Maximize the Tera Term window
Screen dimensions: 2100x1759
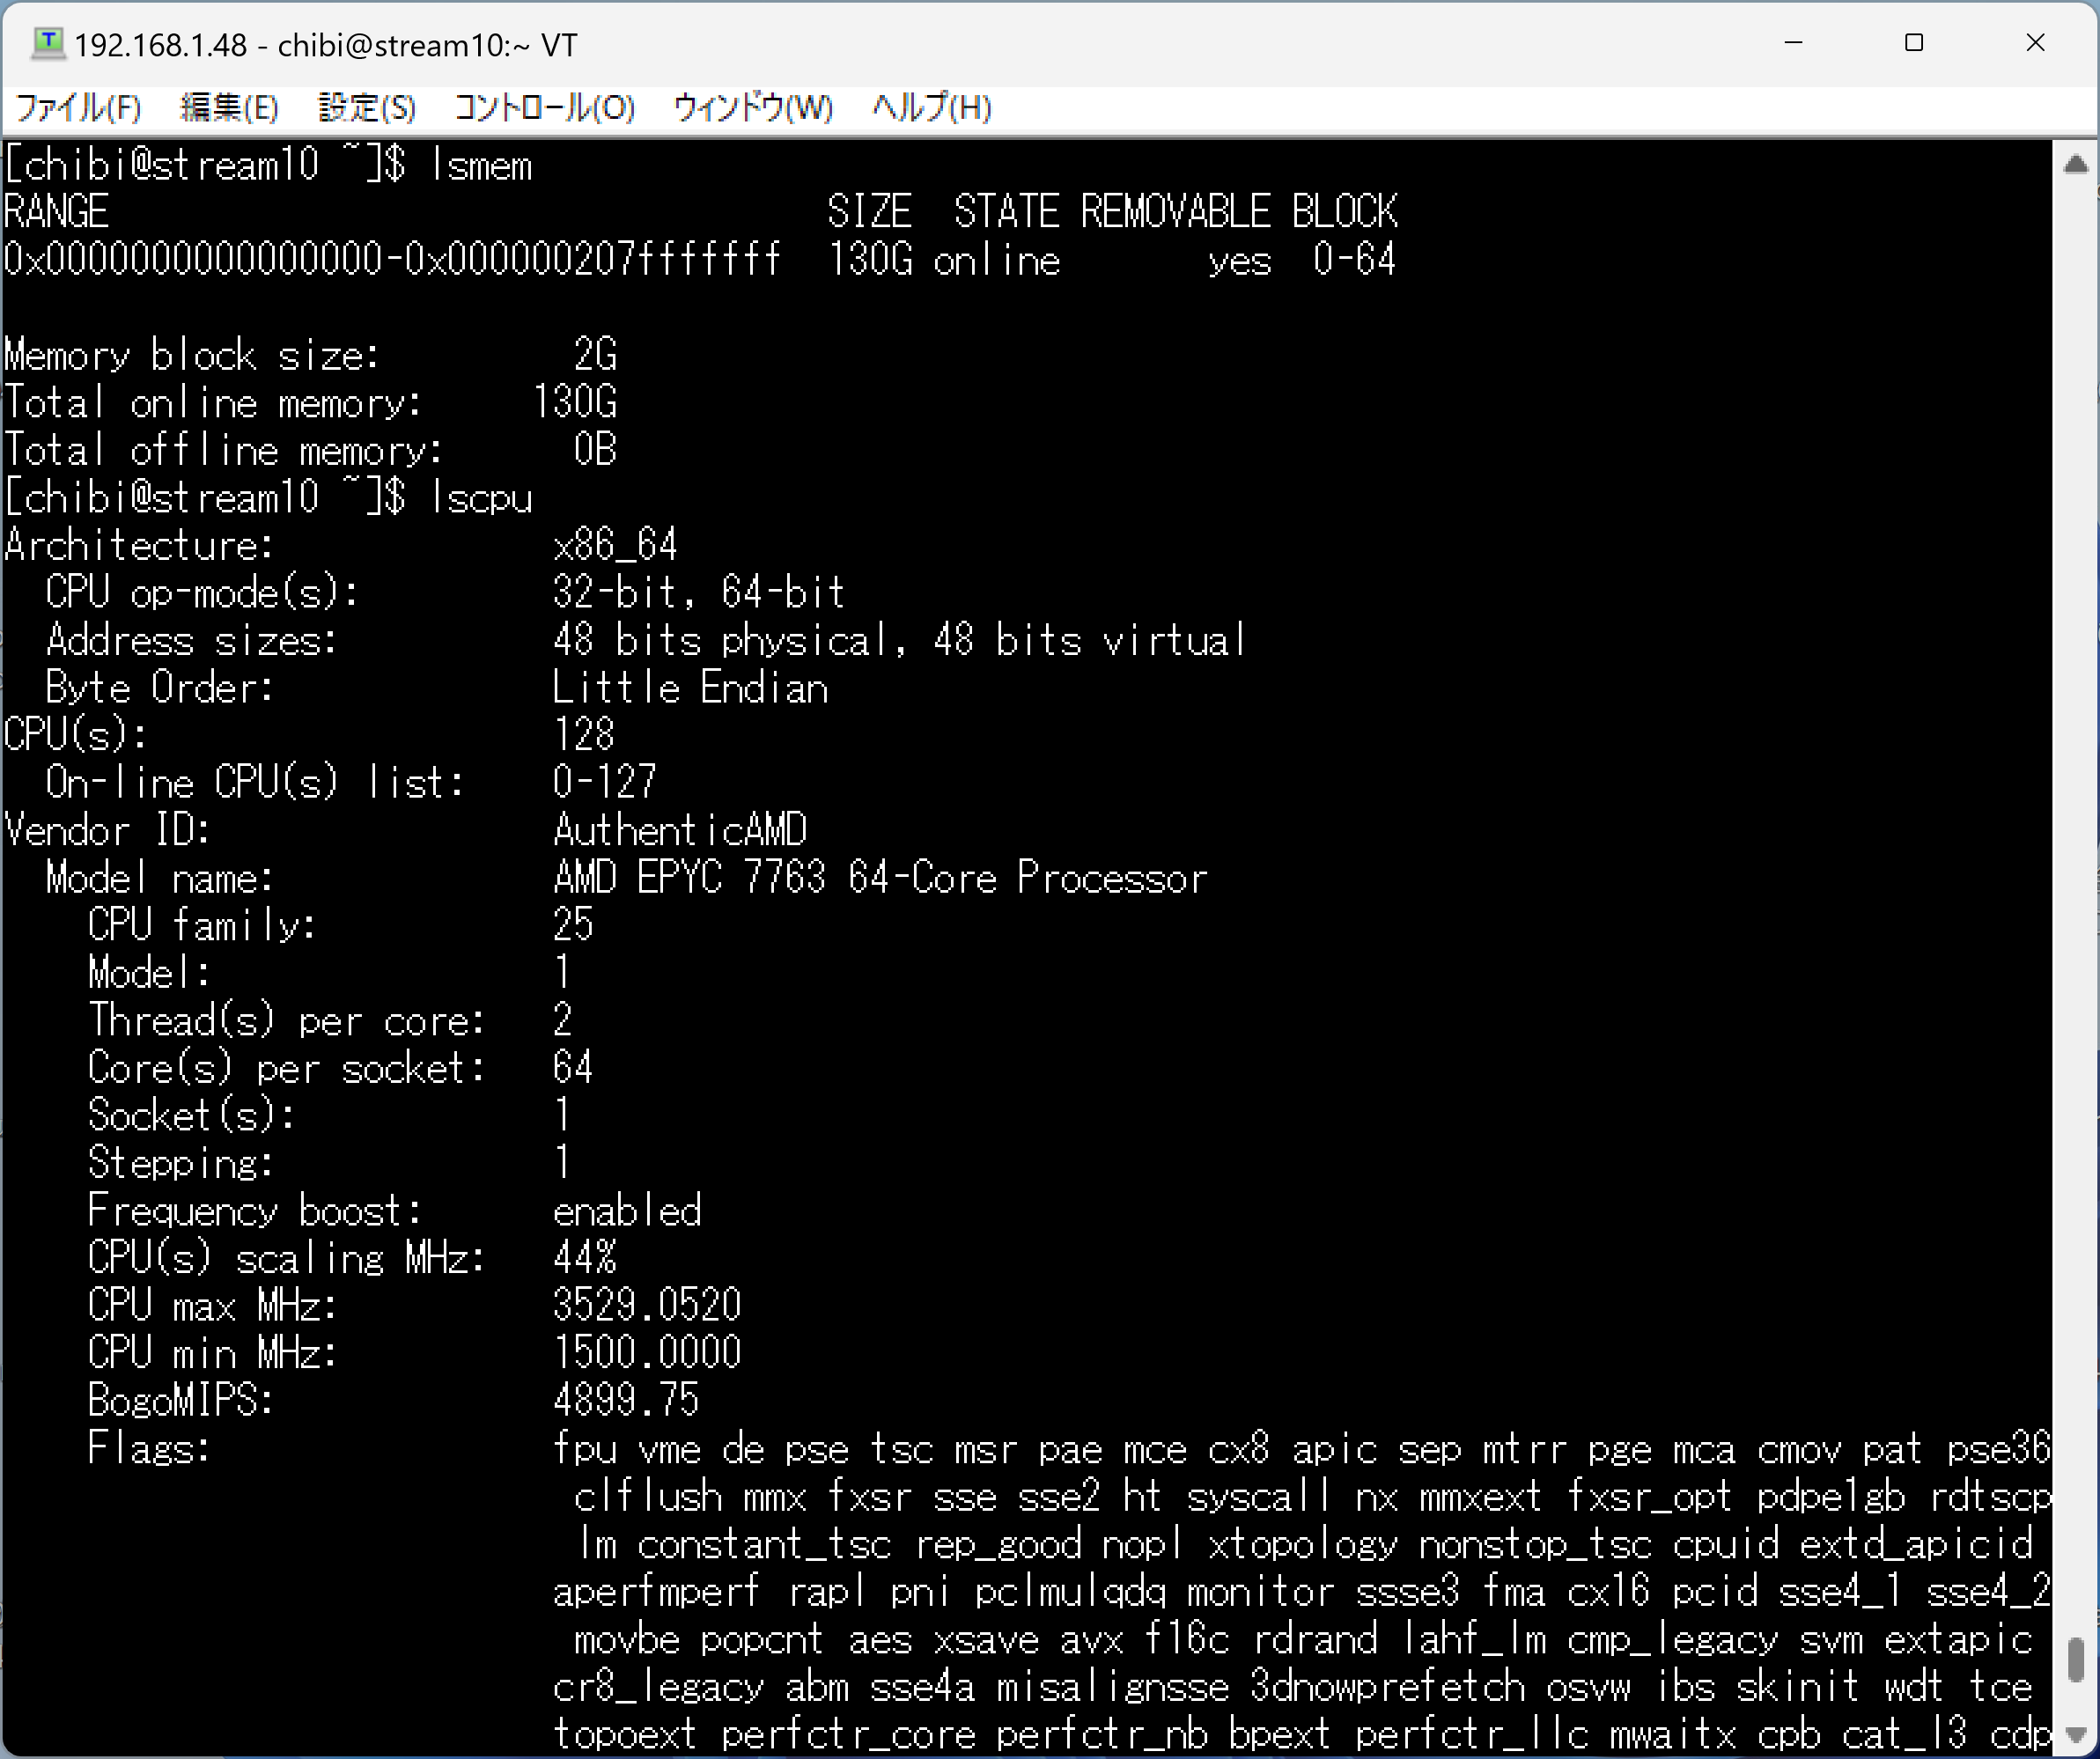[x=1914, y=43]
